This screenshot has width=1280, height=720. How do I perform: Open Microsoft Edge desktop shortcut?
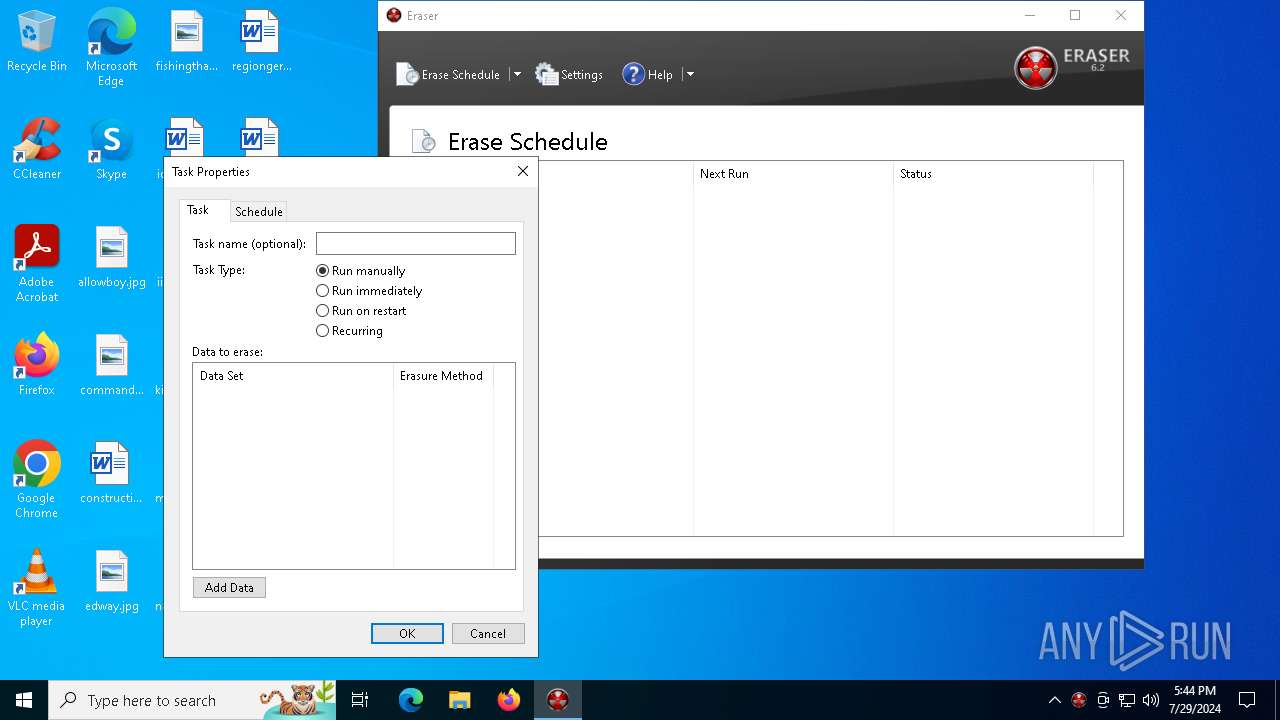111,48
